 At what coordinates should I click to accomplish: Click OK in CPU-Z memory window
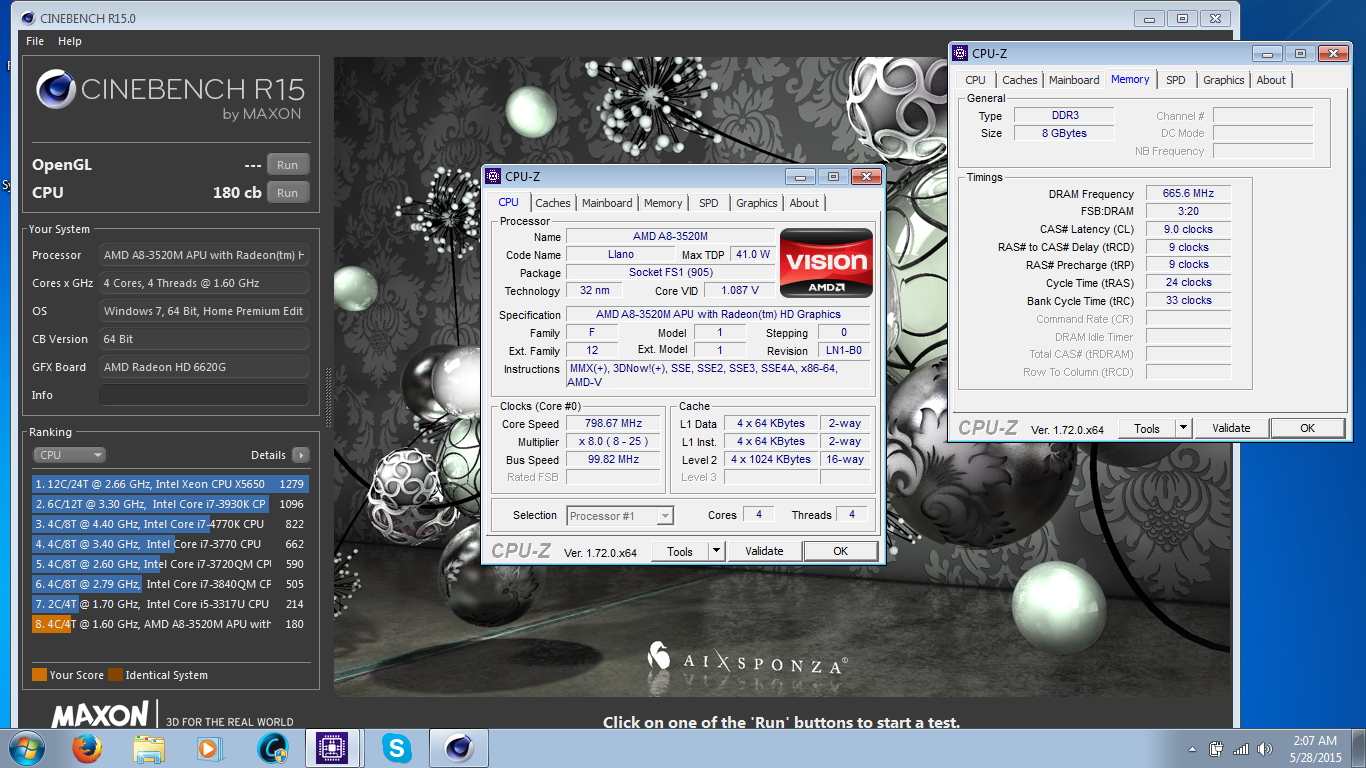point(1307,428)
